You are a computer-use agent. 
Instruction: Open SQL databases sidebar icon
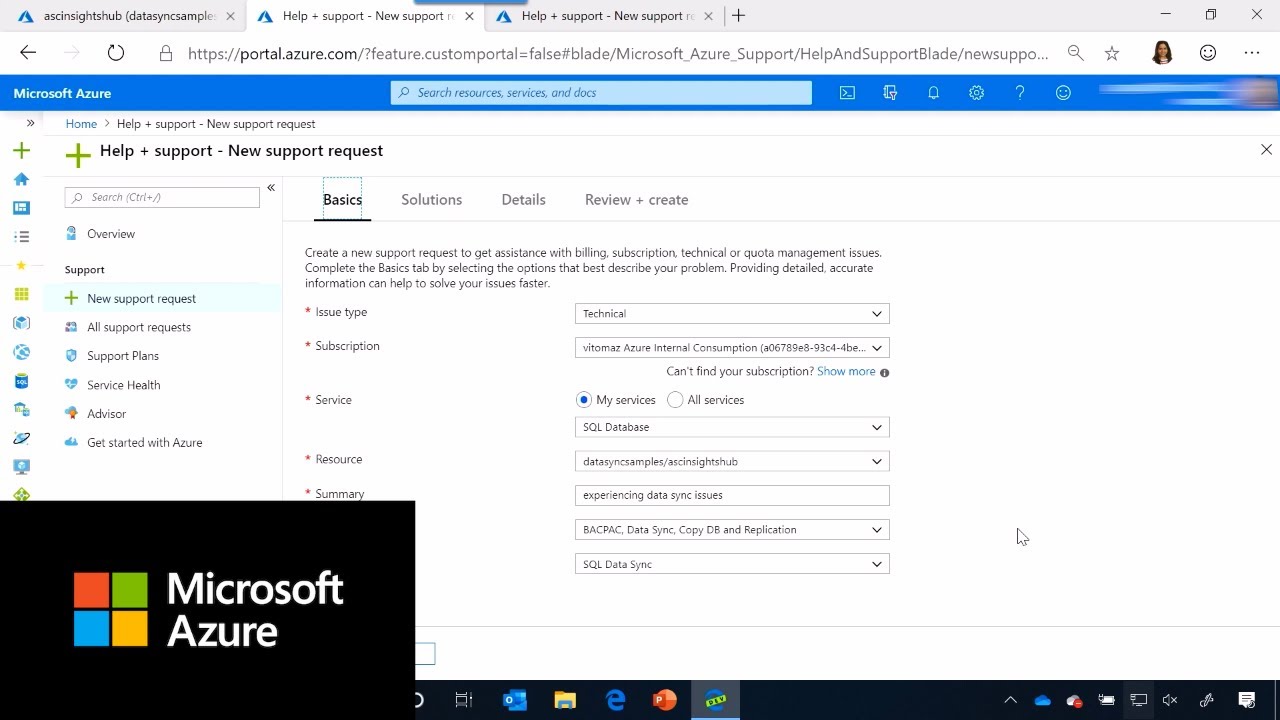21,381
